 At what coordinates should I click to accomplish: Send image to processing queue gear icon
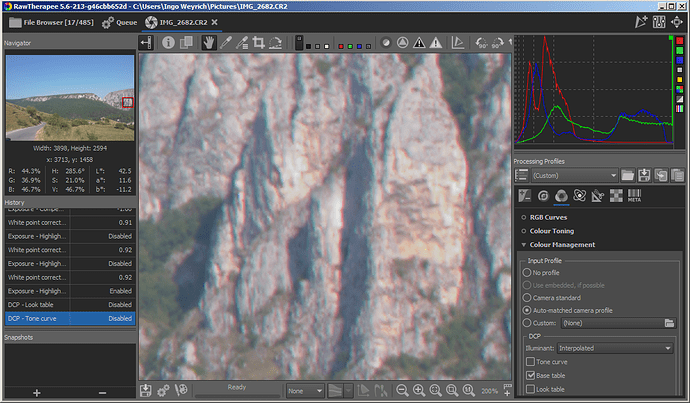pyautogui.click(x=163, y=390)
